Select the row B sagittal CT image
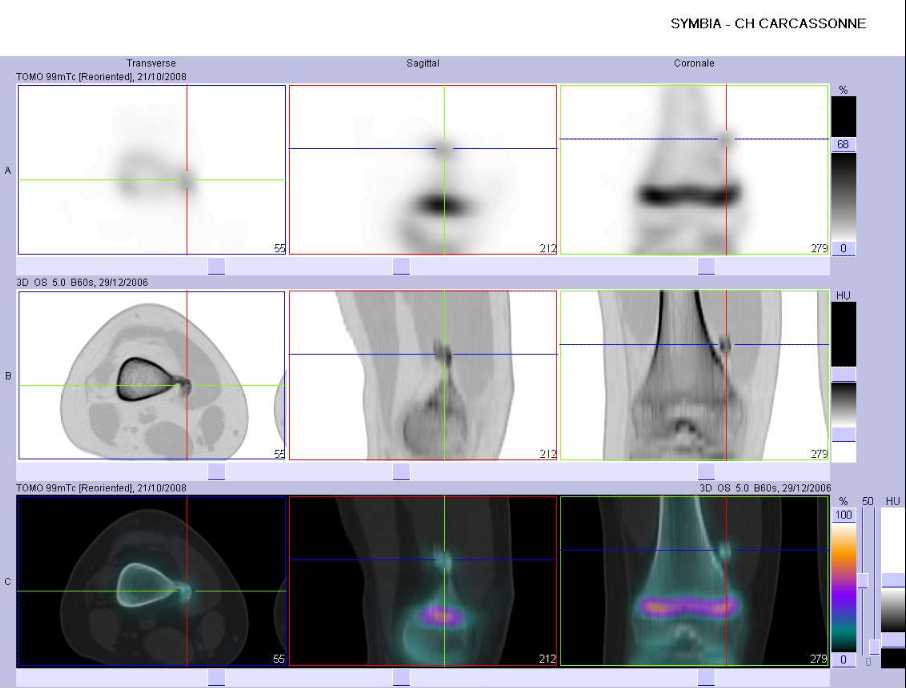This screenshot has width=906, height=688. (423, 375)
